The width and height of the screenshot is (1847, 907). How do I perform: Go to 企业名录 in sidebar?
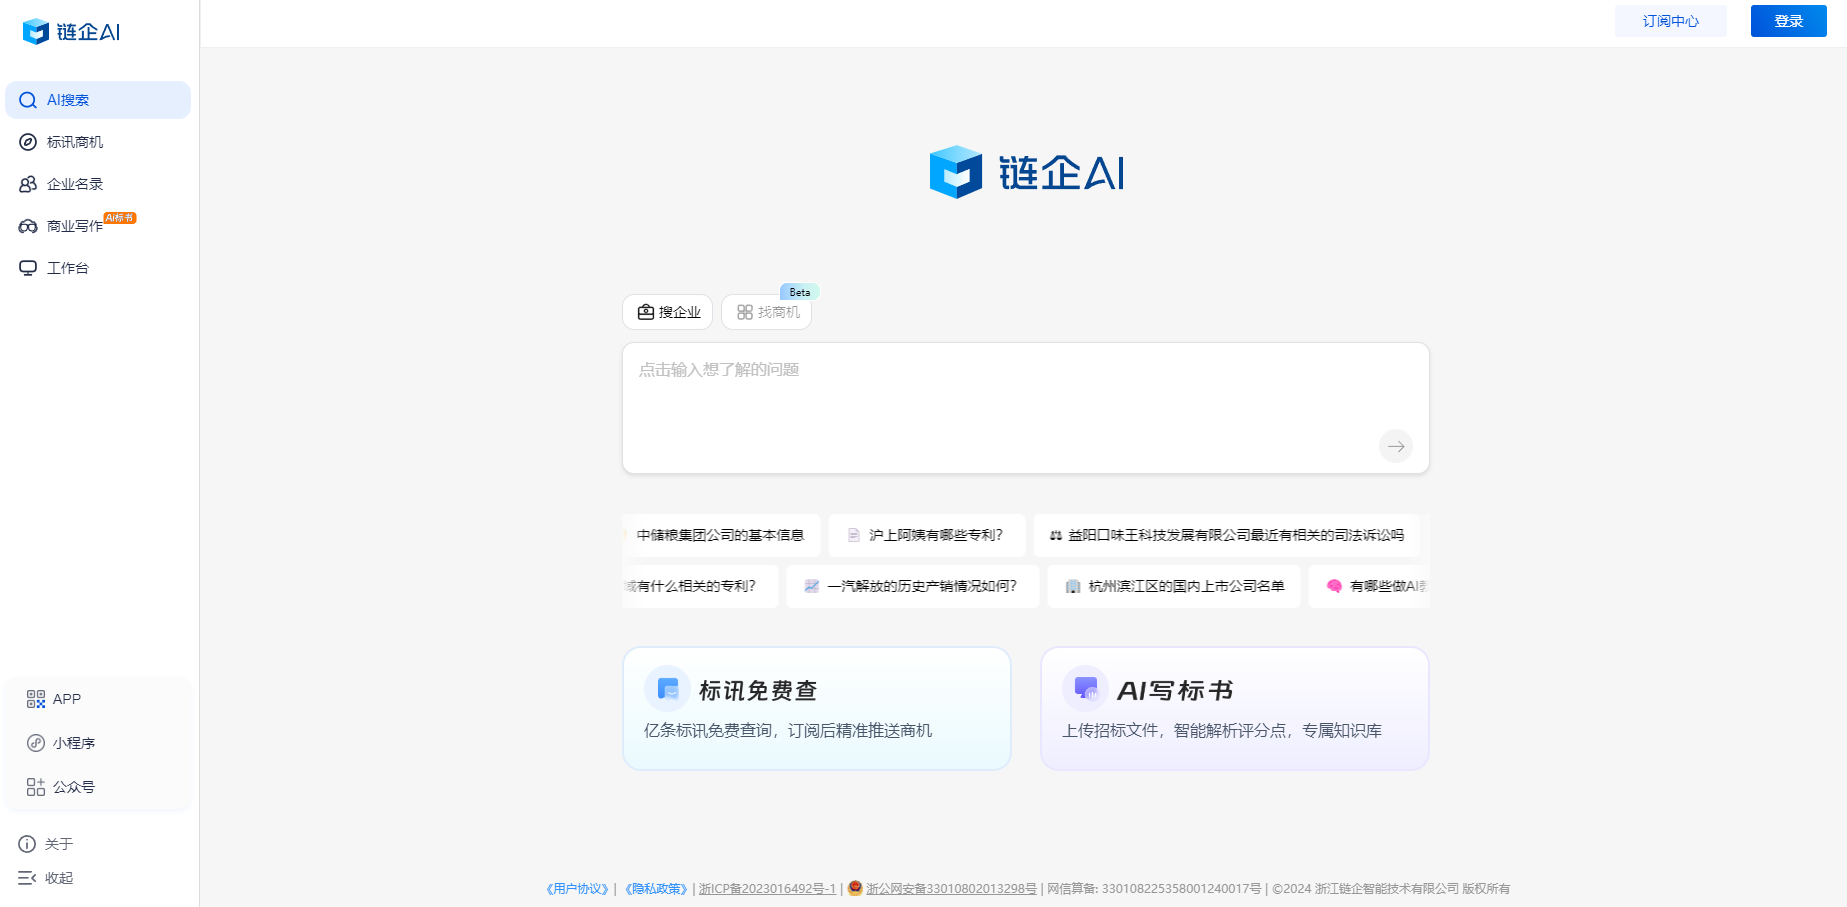click(98, 184)
